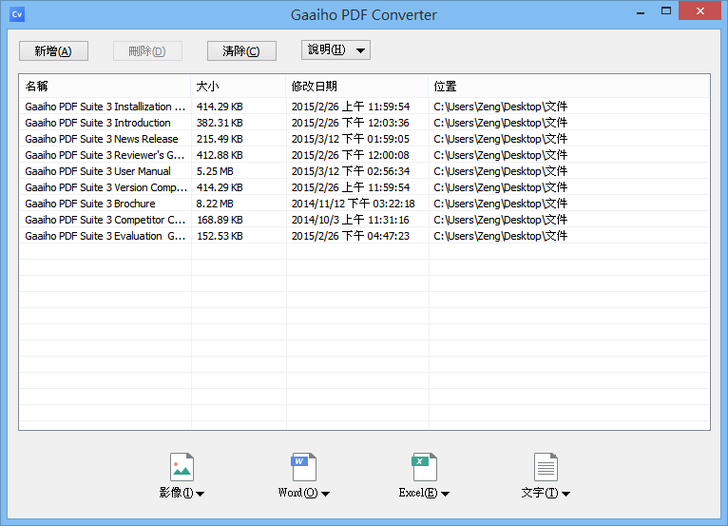This screenshot has width=728, height=526.
Task: Select Gaaiho PDF Suite 3 User Manual file
Action: pos(98,172)
